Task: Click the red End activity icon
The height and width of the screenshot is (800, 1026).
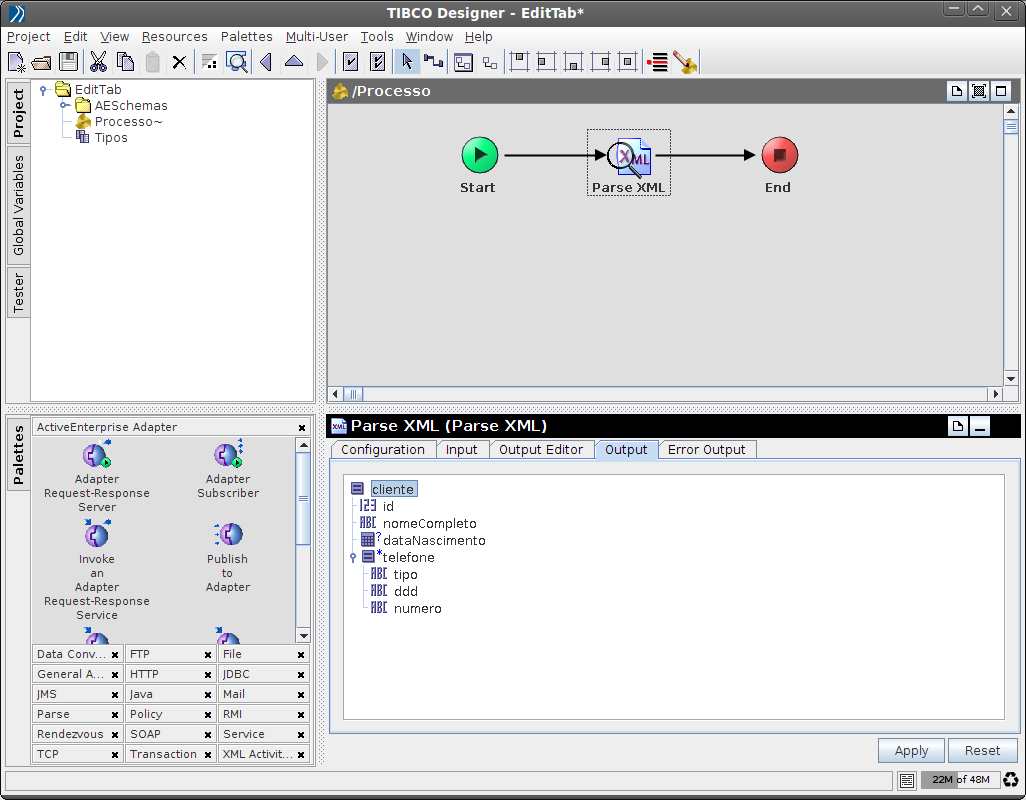Action: [x=779, y=156]
